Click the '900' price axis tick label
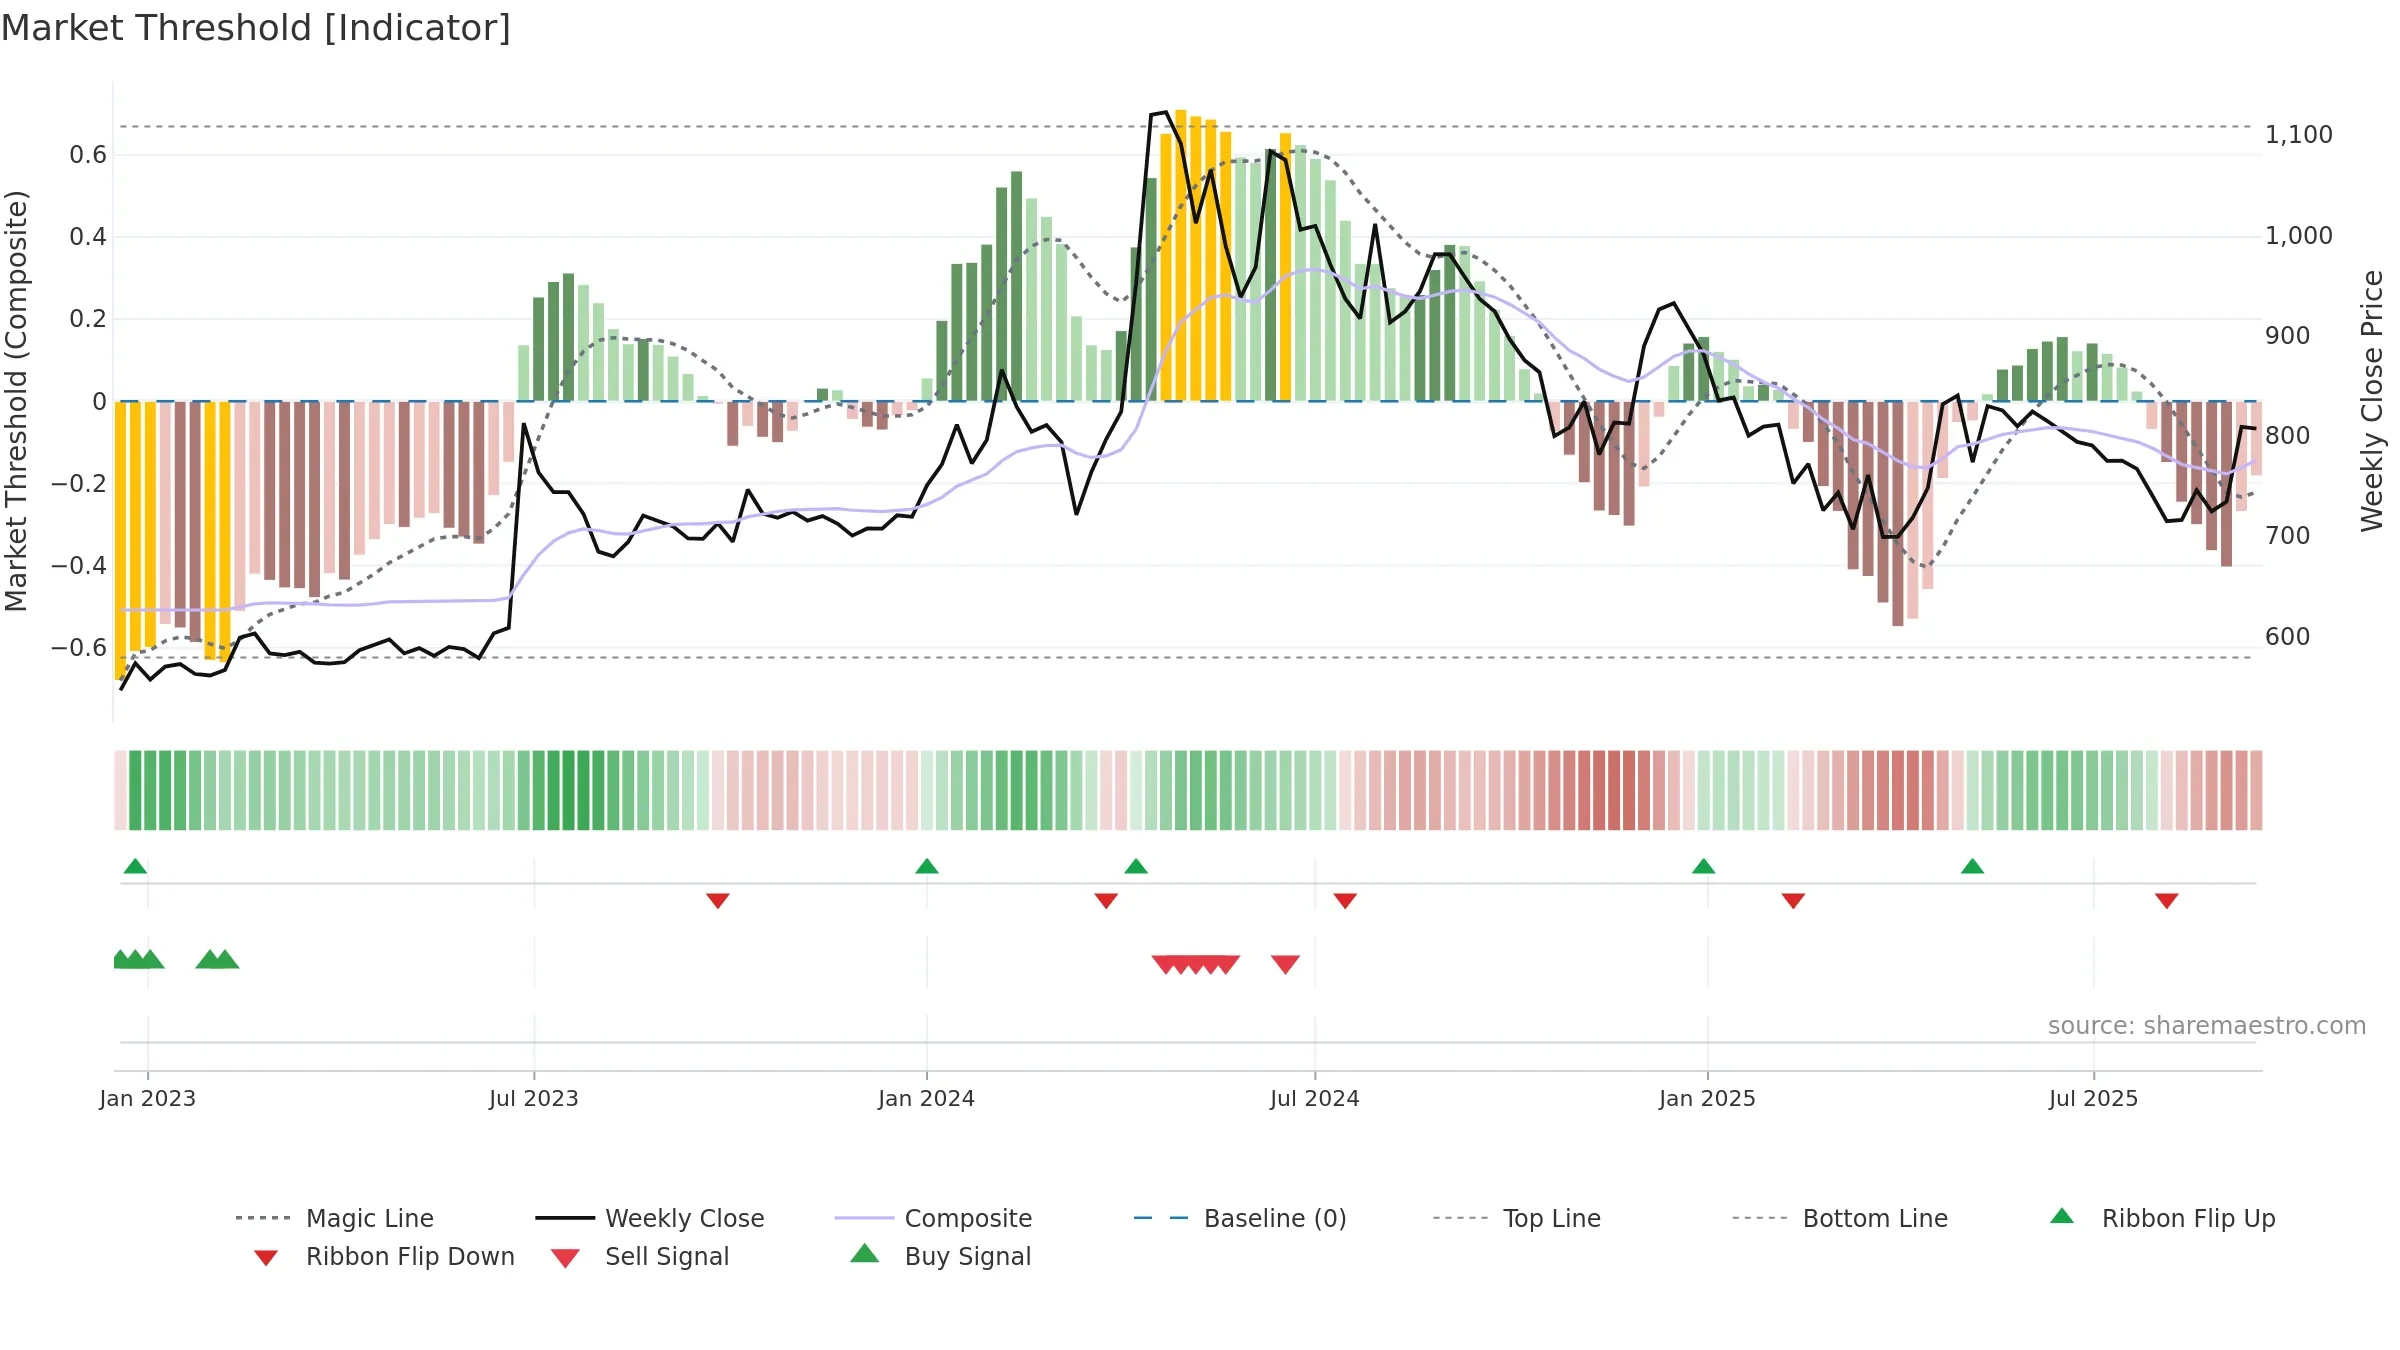2400x1350 pixels. coord(2288,336)
